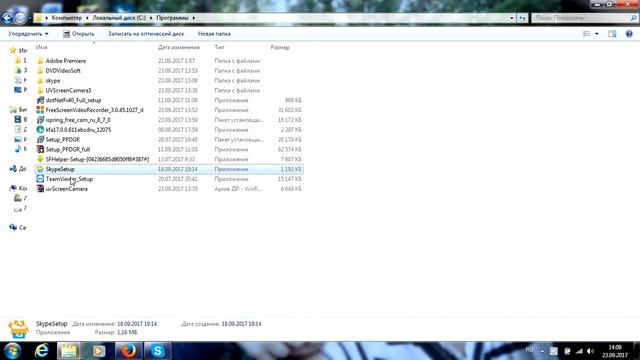The image size is (640, 360).
Task: Expand the address bar history dropdown
Action: (x=511, y=18)
